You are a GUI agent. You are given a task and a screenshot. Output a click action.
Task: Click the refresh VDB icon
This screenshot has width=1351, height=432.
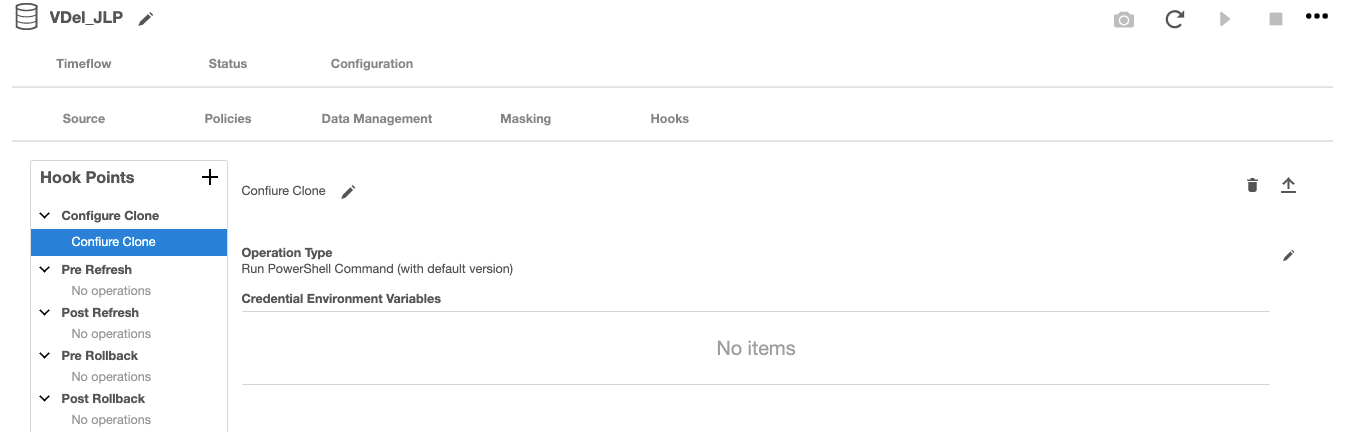click(1175, 19)
